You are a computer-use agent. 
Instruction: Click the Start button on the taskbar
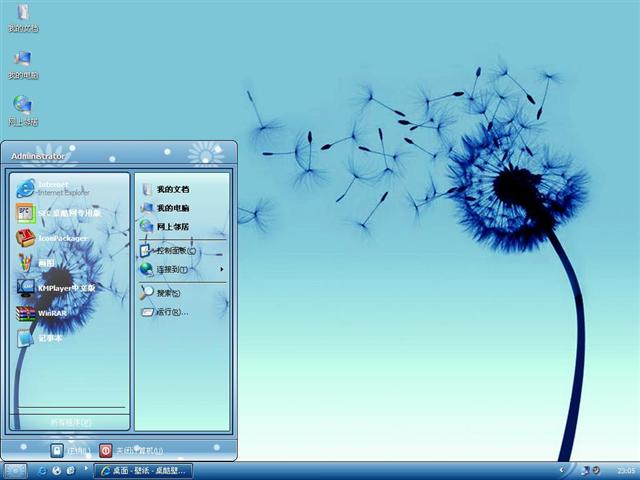[x=15, y=470]
